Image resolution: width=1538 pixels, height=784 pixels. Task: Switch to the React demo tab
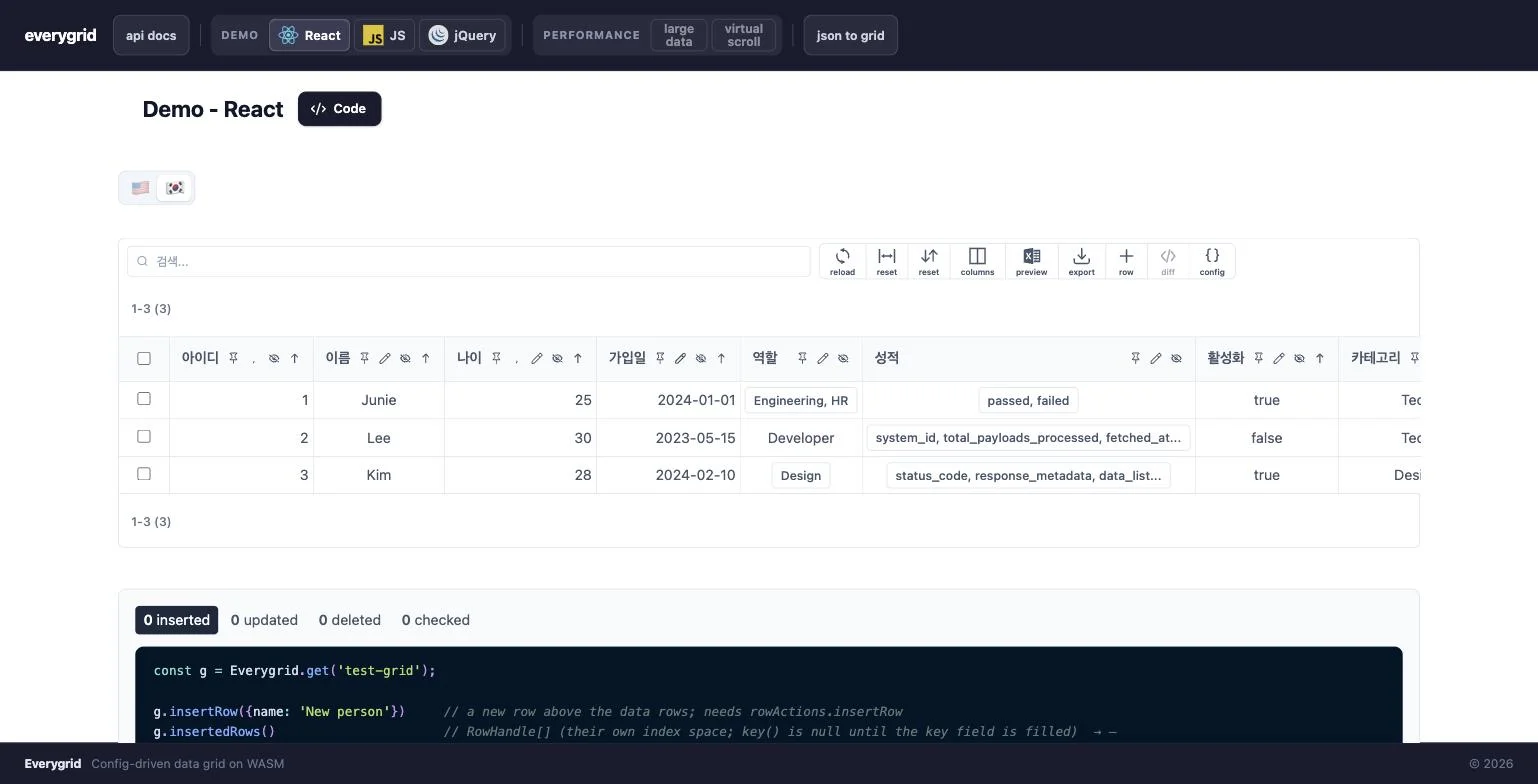click(309, 35)
